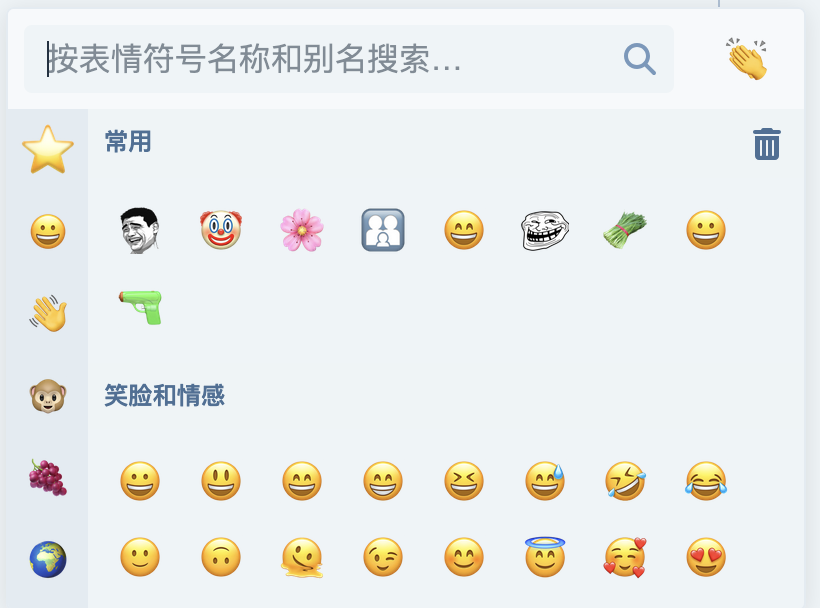Choose the troll face custom emoji

(x=544, y=231)
